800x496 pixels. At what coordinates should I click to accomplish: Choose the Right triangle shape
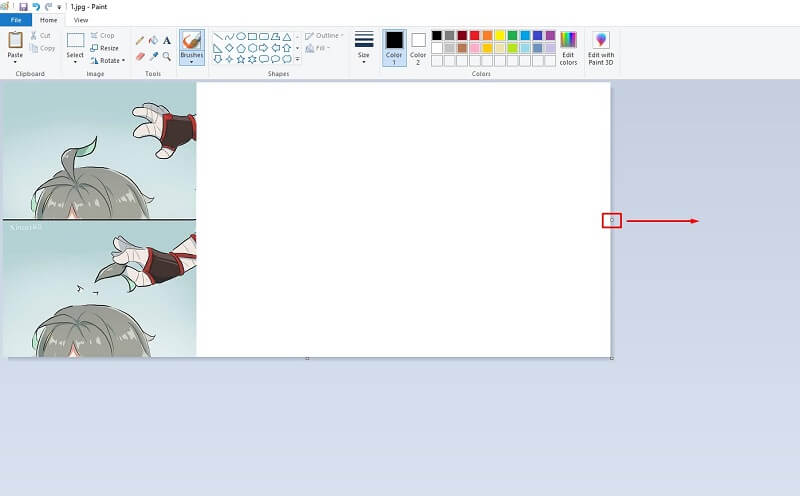click(218, 48)
